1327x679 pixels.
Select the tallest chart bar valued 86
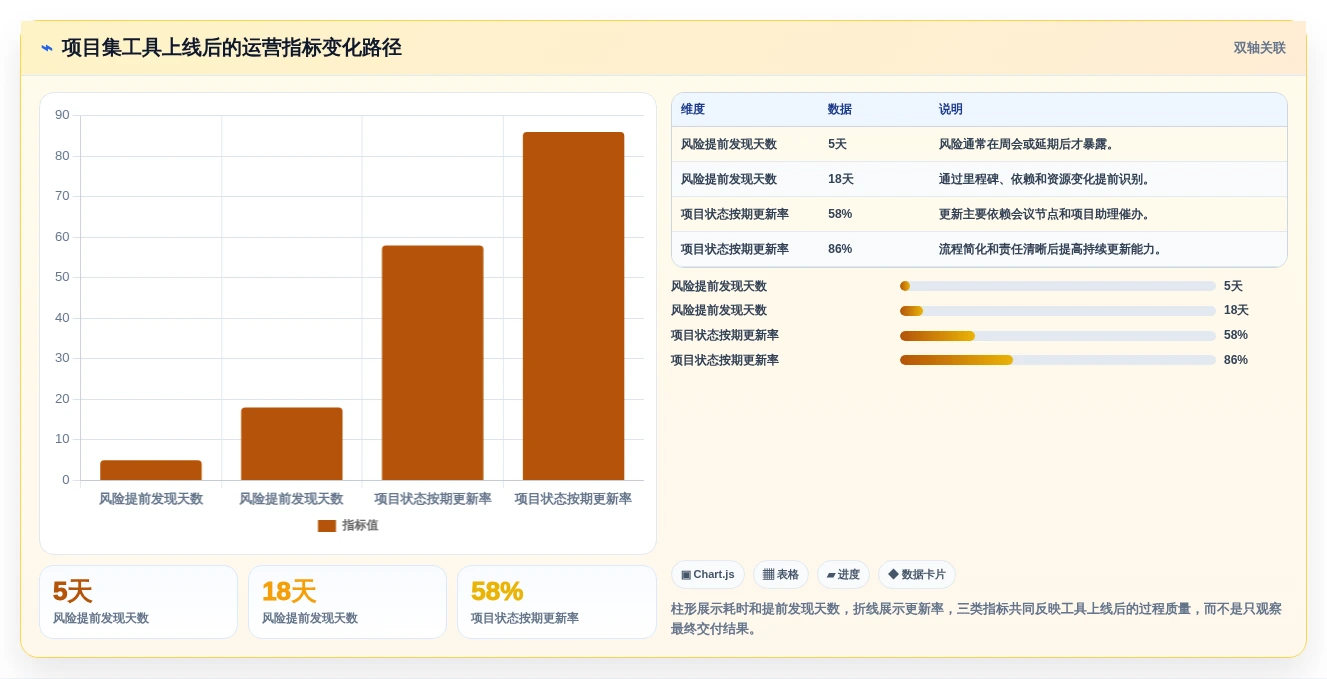point(573,306)
